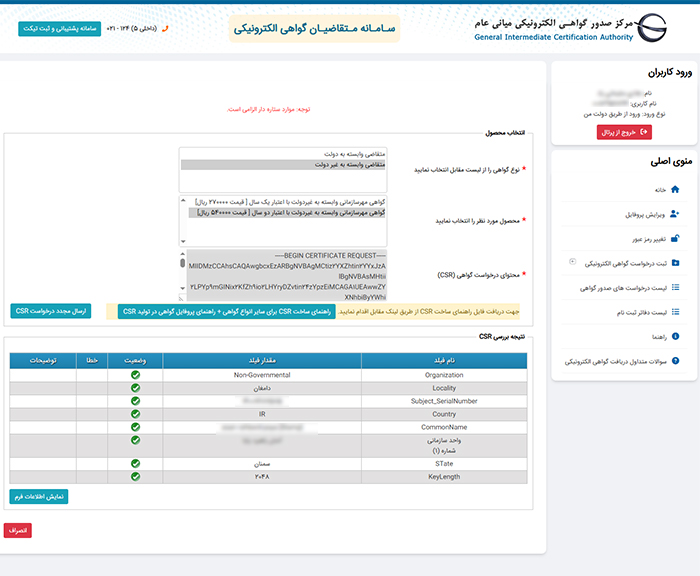The image size is (700, 576).
Task: Click CSR textarea scroll up arrow
Action: [182, 254]
